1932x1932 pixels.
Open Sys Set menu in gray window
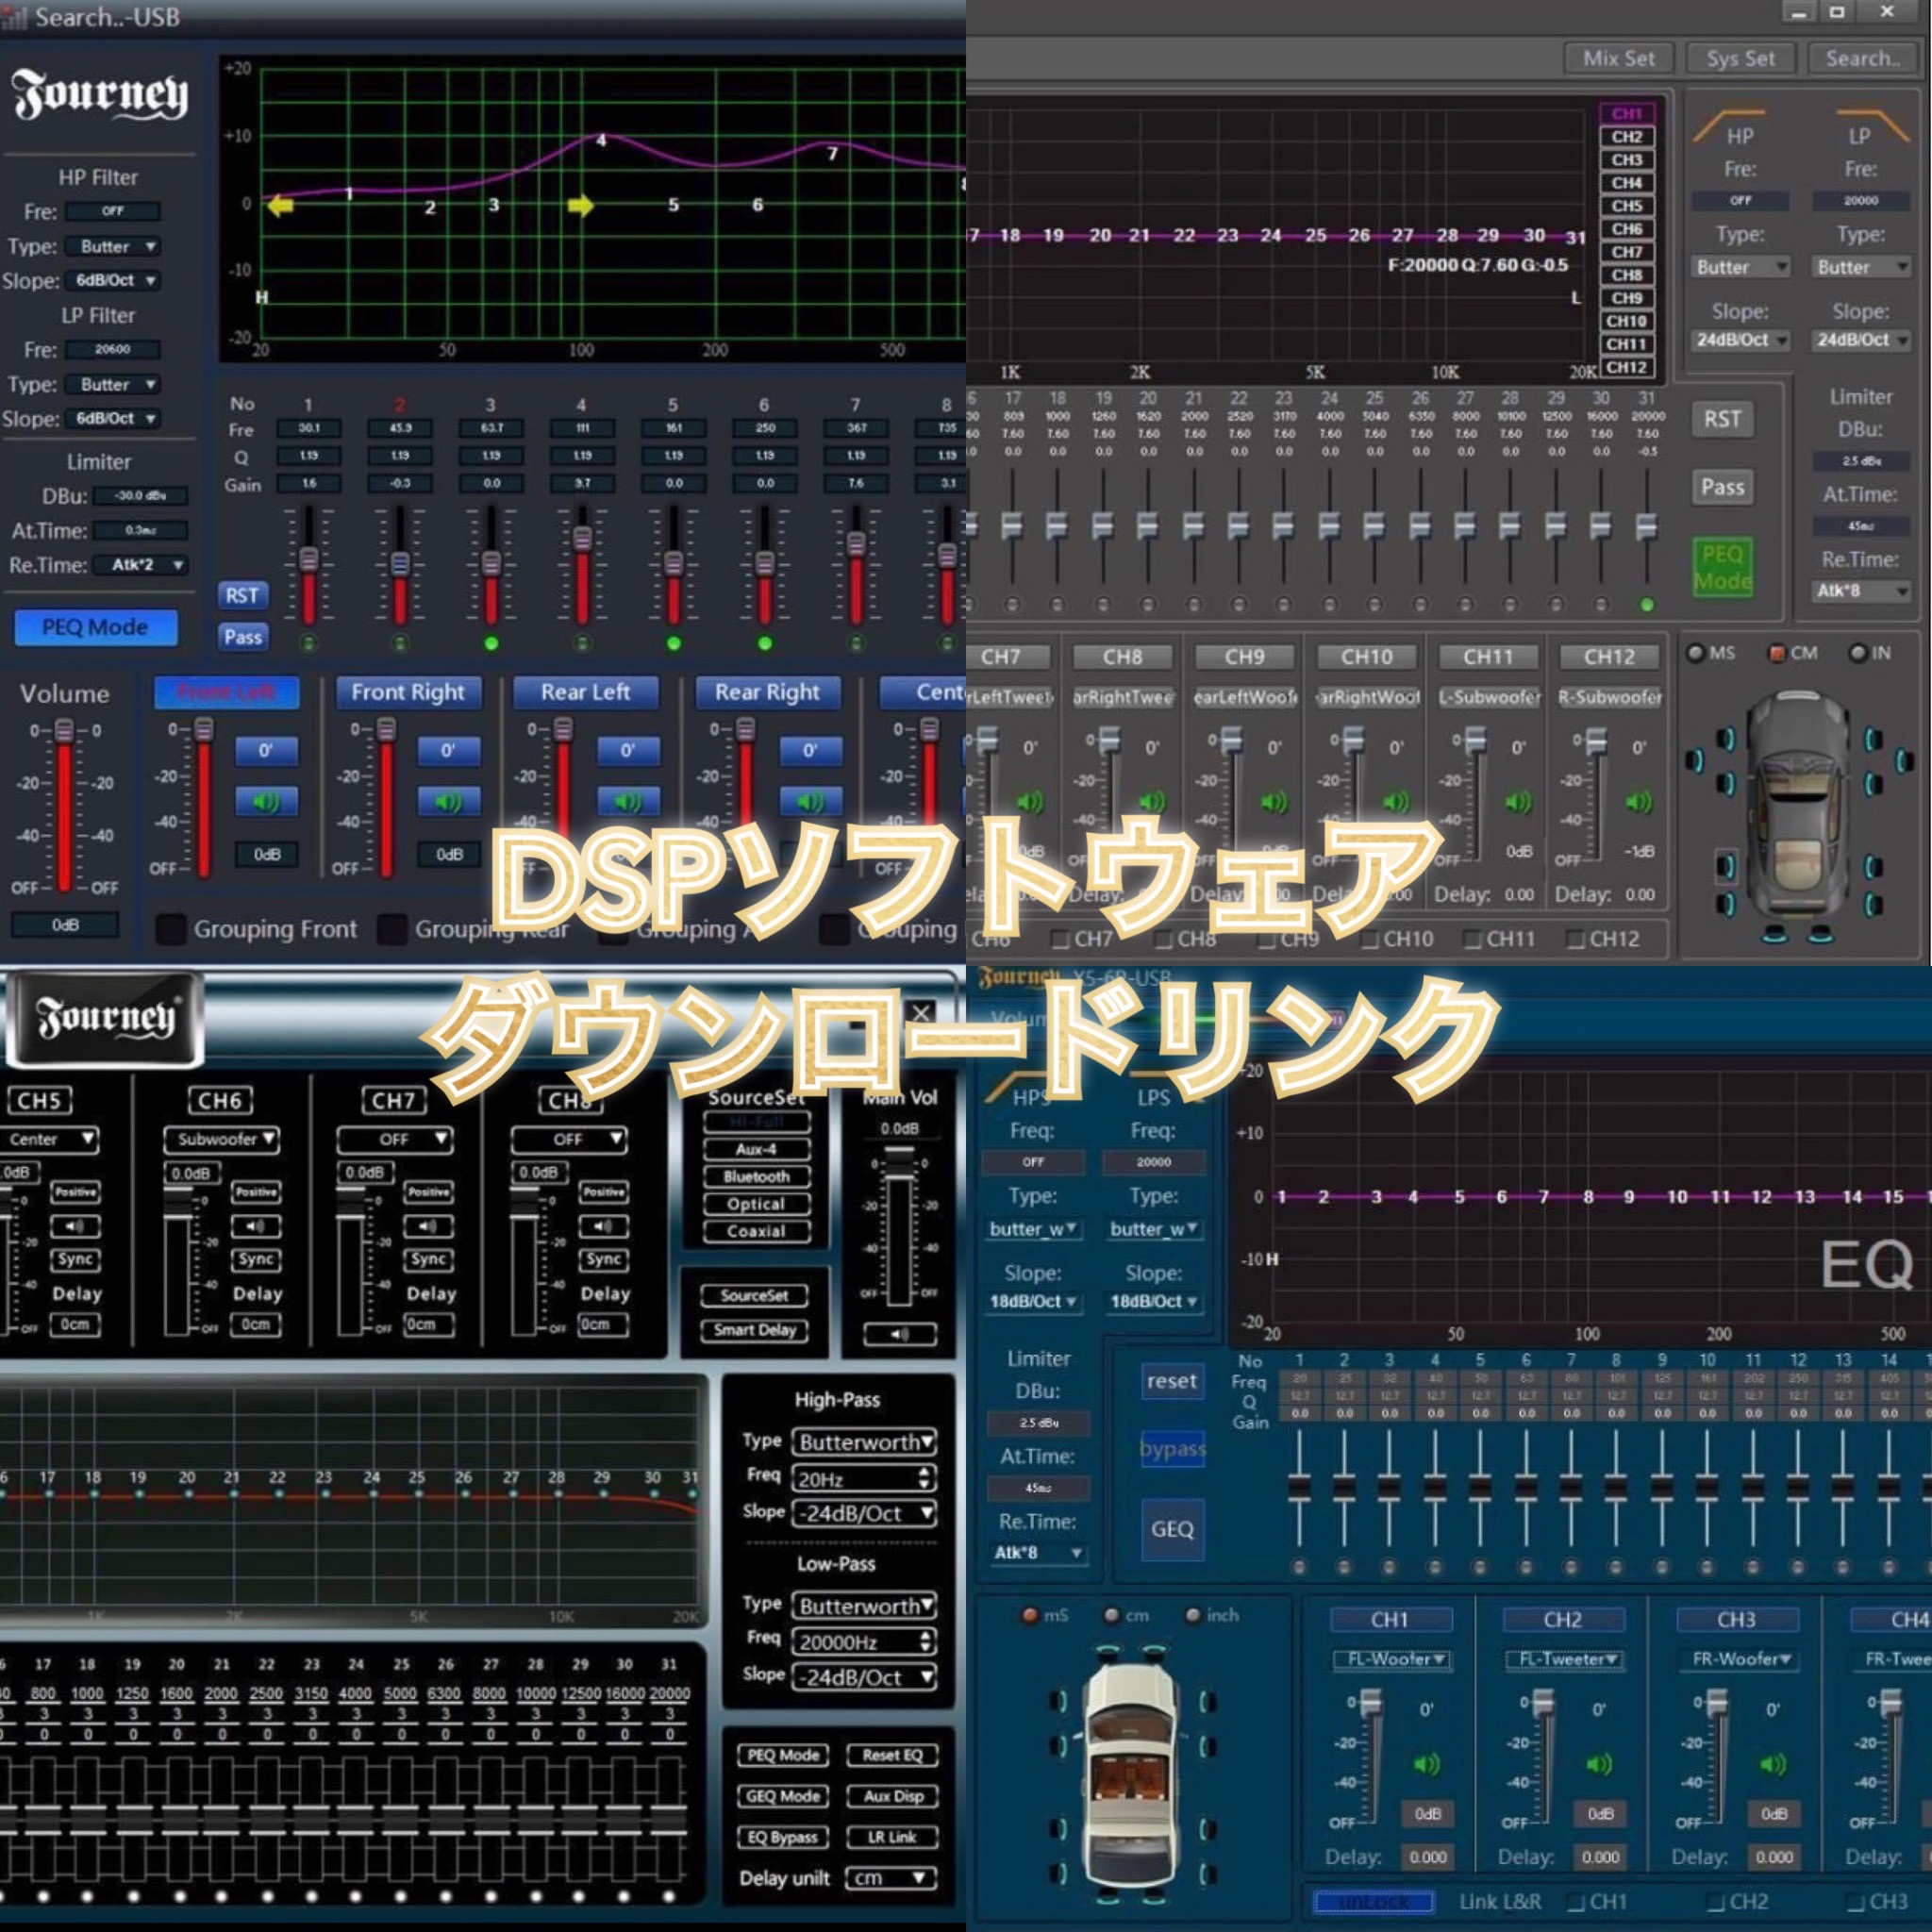point(1741,59)
